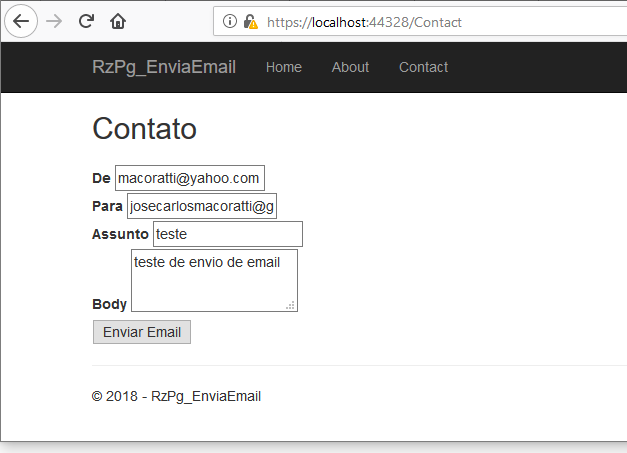Viewport: 627px width, 453px height.
Task: Click the browser back arrow button
Action: (x=21, y=21)
